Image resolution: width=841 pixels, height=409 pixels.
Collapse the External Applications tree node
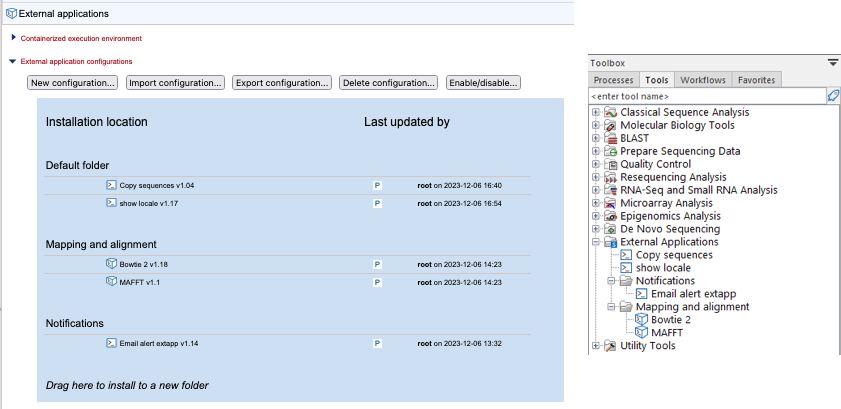click(x=595, y=242)
